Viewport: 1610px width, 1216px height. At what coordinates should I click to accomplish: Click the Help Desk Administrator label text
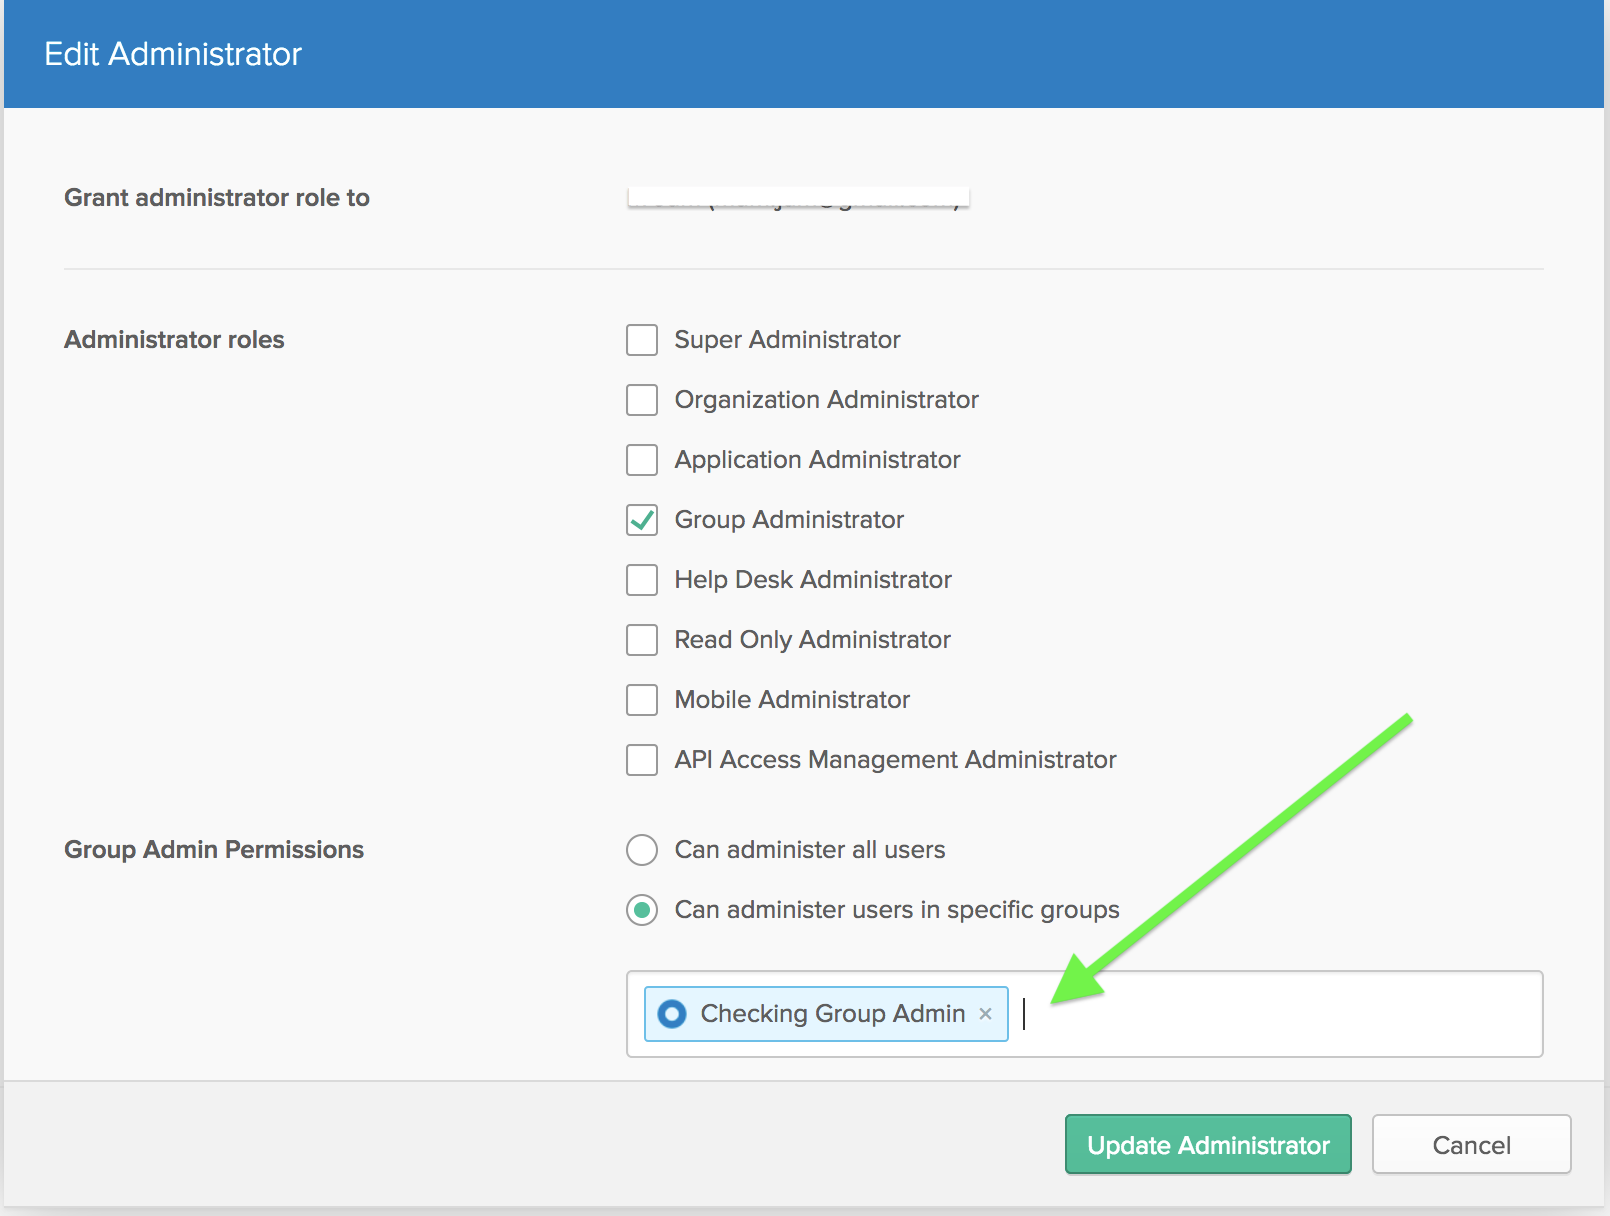(813, 580)
